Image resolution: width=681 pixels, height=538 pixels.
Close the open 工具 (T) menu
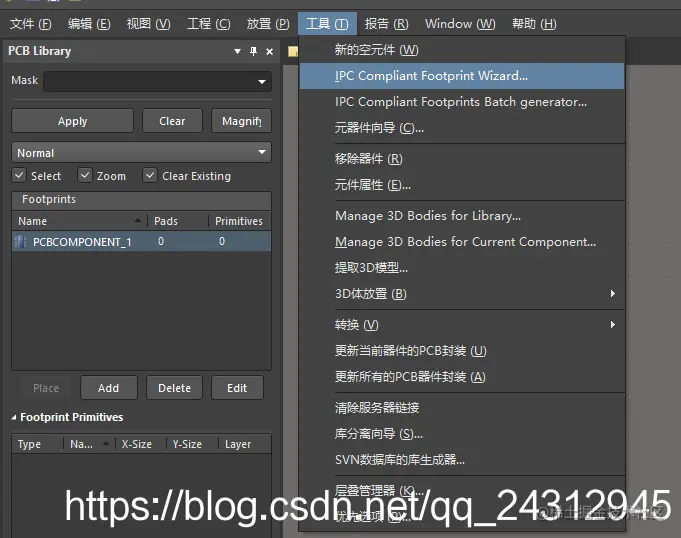327,23
